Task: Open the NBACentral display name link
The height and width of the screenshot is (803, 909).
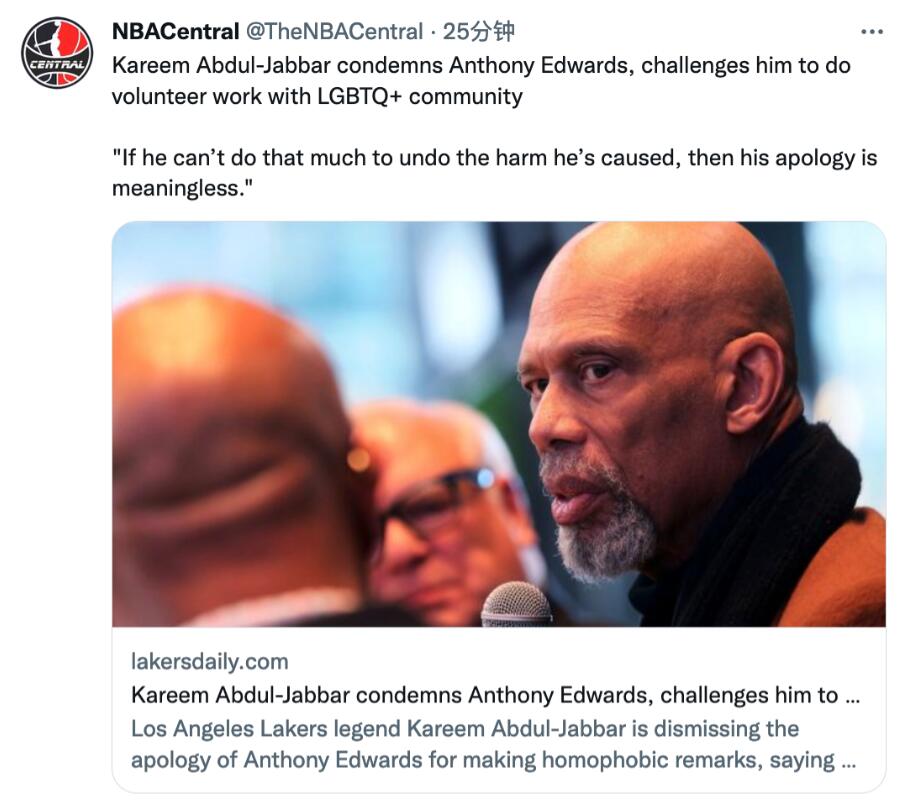Action: pyautogui.click(x=174, y=32)
